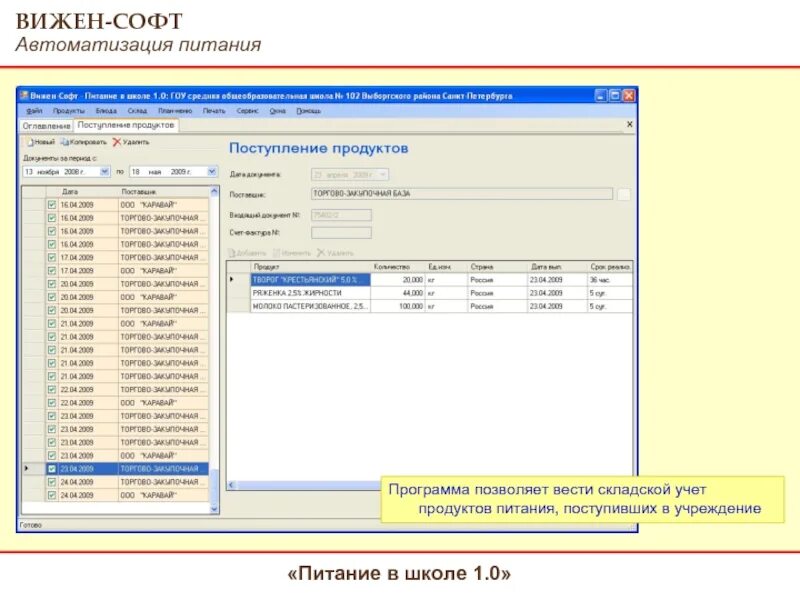Click the Счет-фактура № field
The image size is (800, 600).
tap(341, 233)
